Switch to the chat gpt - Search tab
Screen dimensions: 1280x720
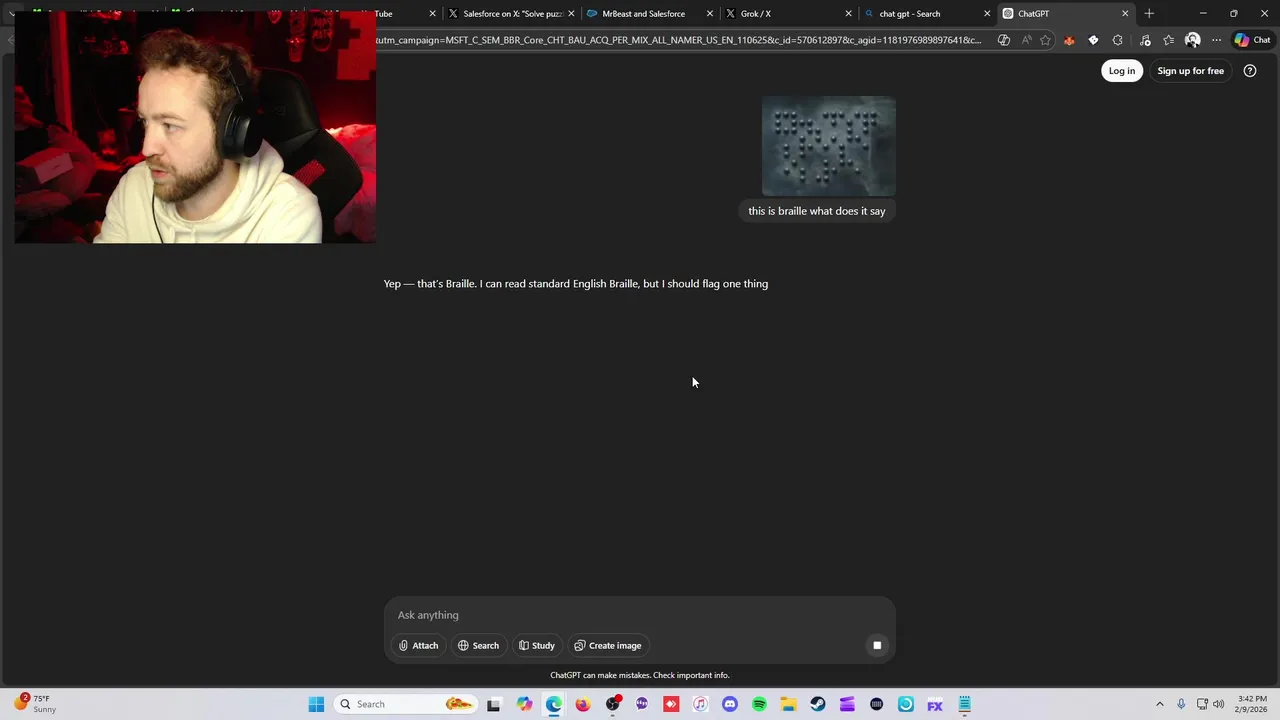[920, 14]
